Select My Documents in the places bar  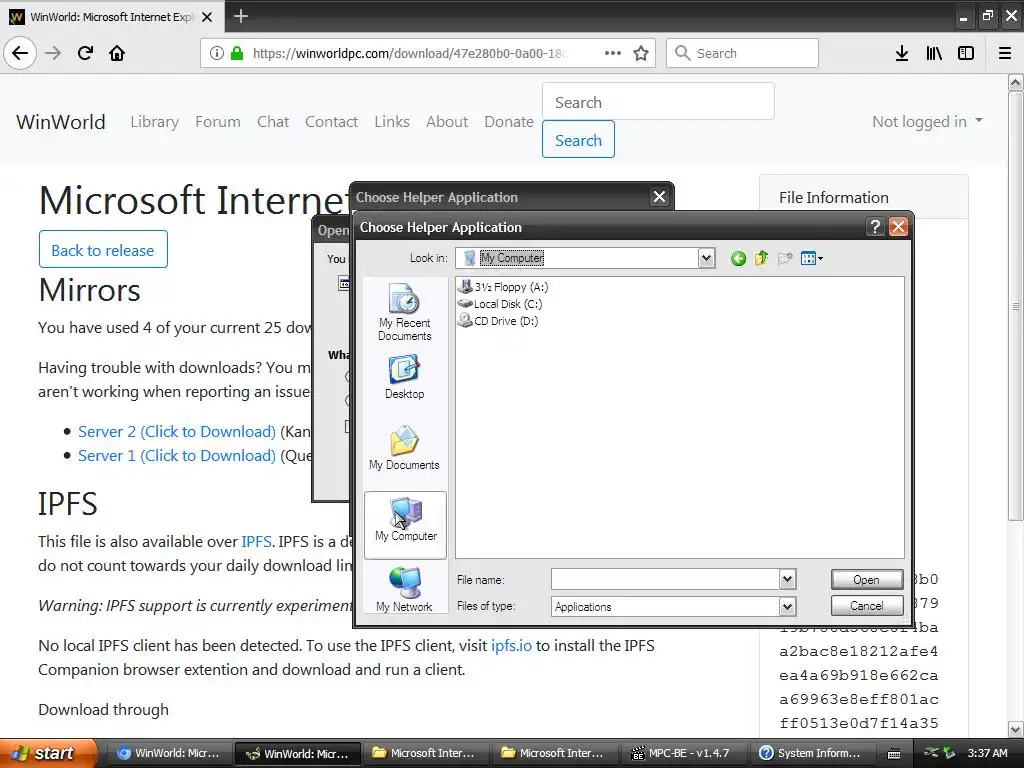pyautogui.click(x=404, y=448)
